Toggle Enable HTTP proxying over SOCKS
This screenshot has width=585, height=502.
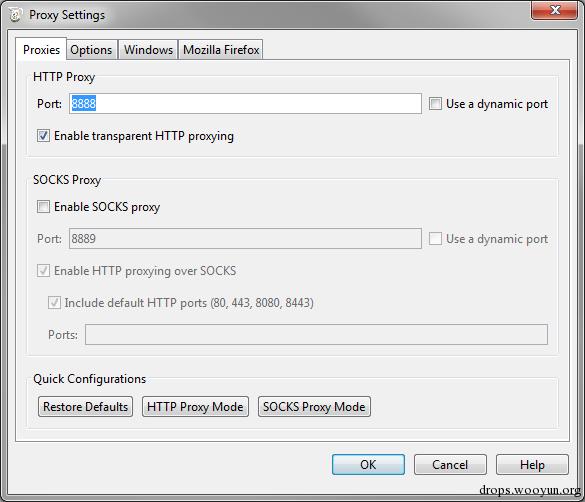click(43, 270)
